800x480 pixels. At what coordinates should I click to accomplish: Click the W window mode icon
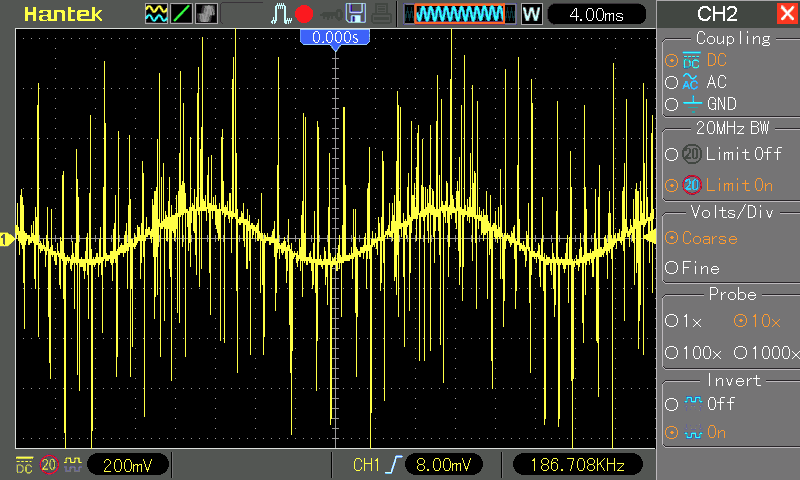(x=531, y=14)
